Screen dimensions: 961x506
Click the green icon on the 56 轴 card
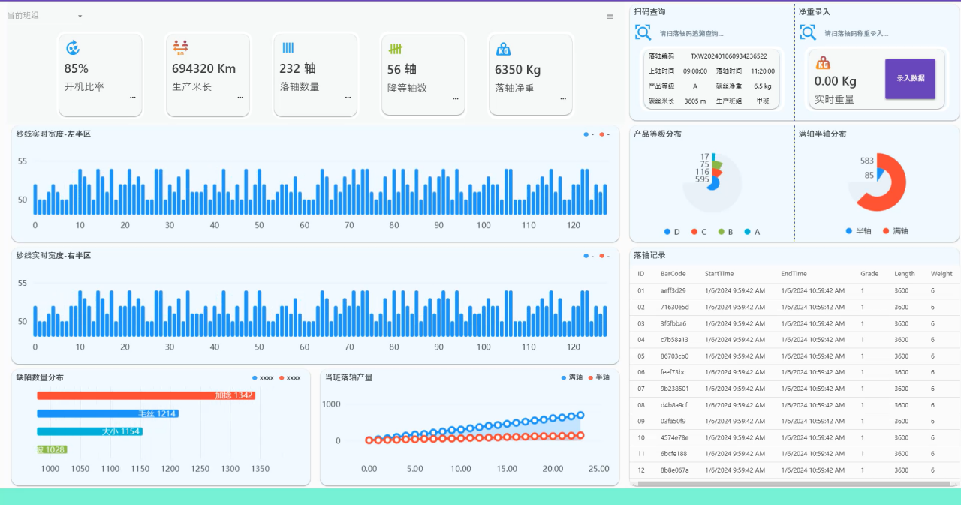click(x=396, y=48)
